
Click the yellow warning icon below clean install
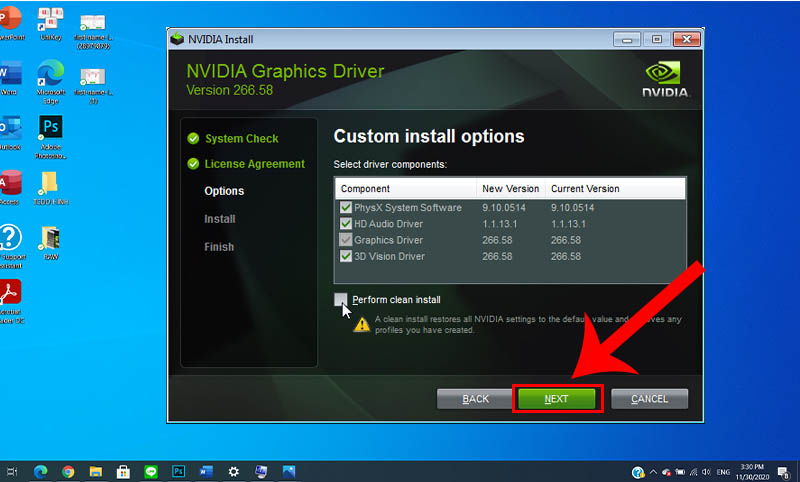tap(362, 324)
